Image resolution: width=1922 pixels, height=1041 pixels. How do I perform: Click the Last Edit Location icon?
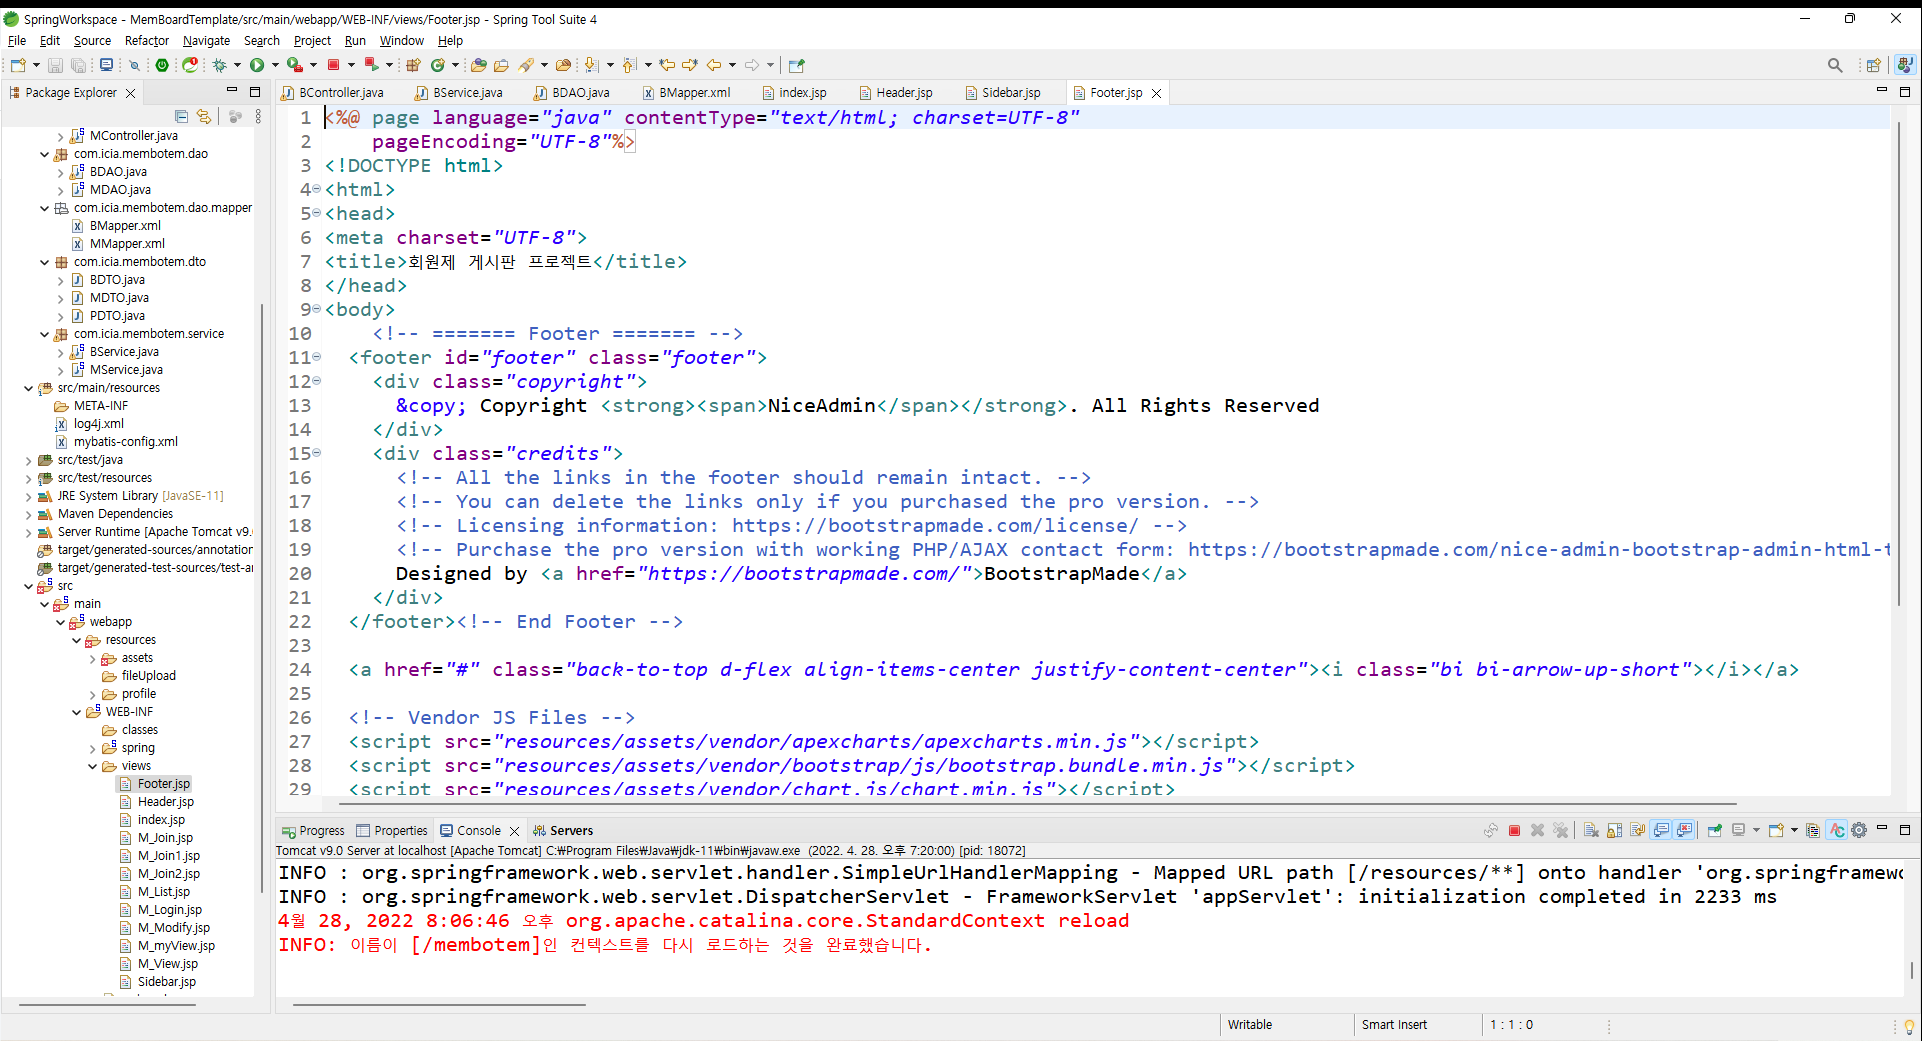667,65
